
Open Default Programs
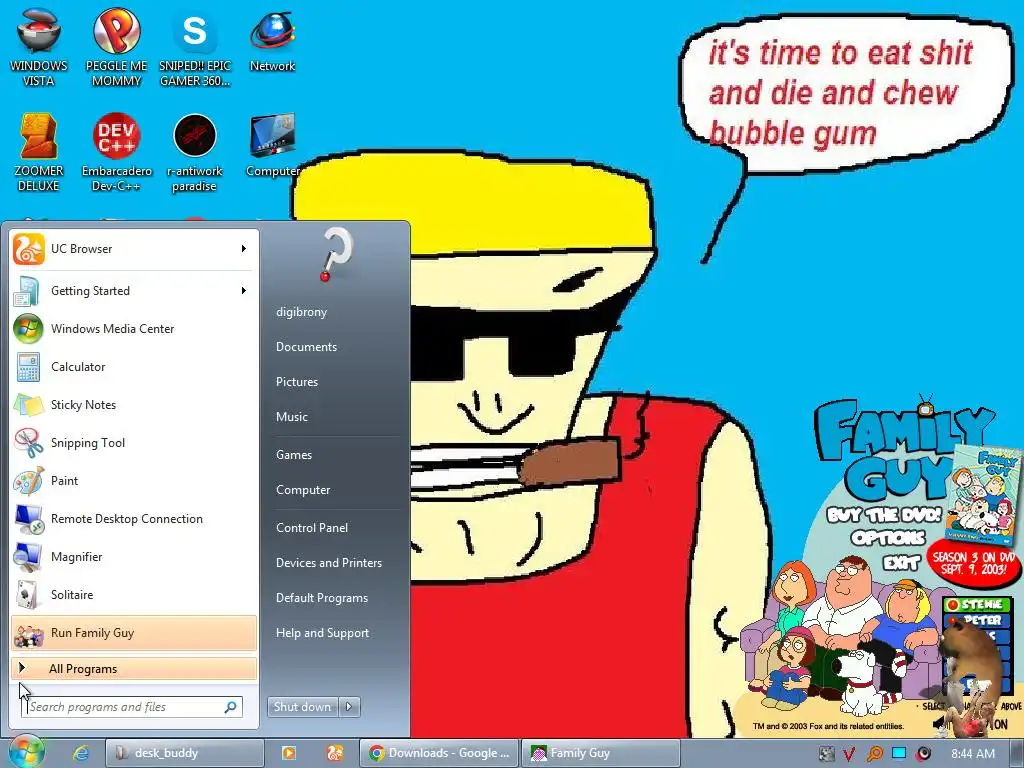coord(322,598)
